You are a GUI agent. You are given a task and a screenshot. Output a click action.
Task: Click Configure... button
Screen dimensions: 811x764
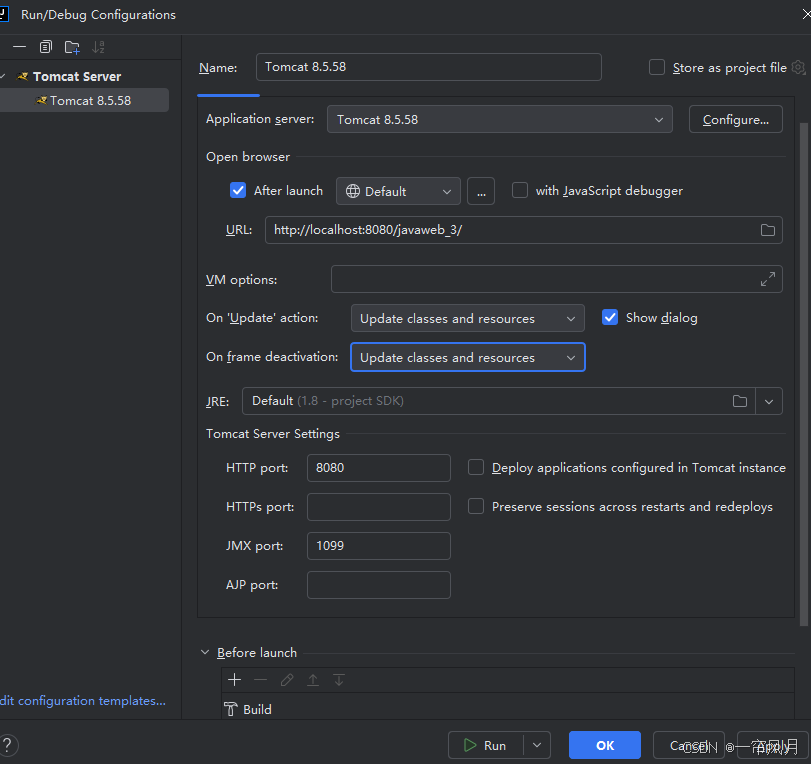[x=735, y=119]
